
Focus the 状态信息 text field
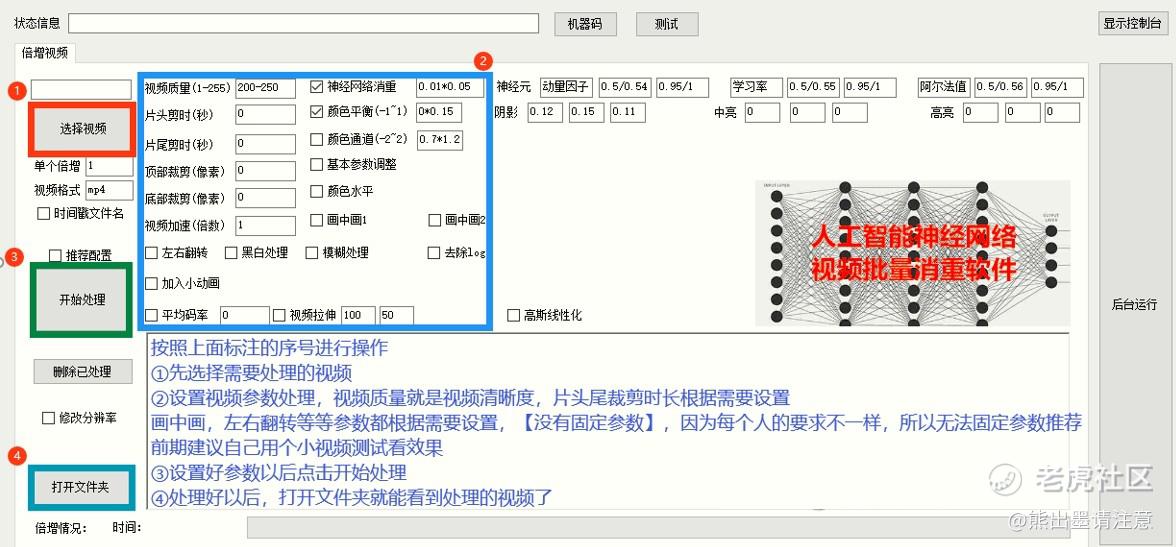pyautogui.click(x=303, y=23)
